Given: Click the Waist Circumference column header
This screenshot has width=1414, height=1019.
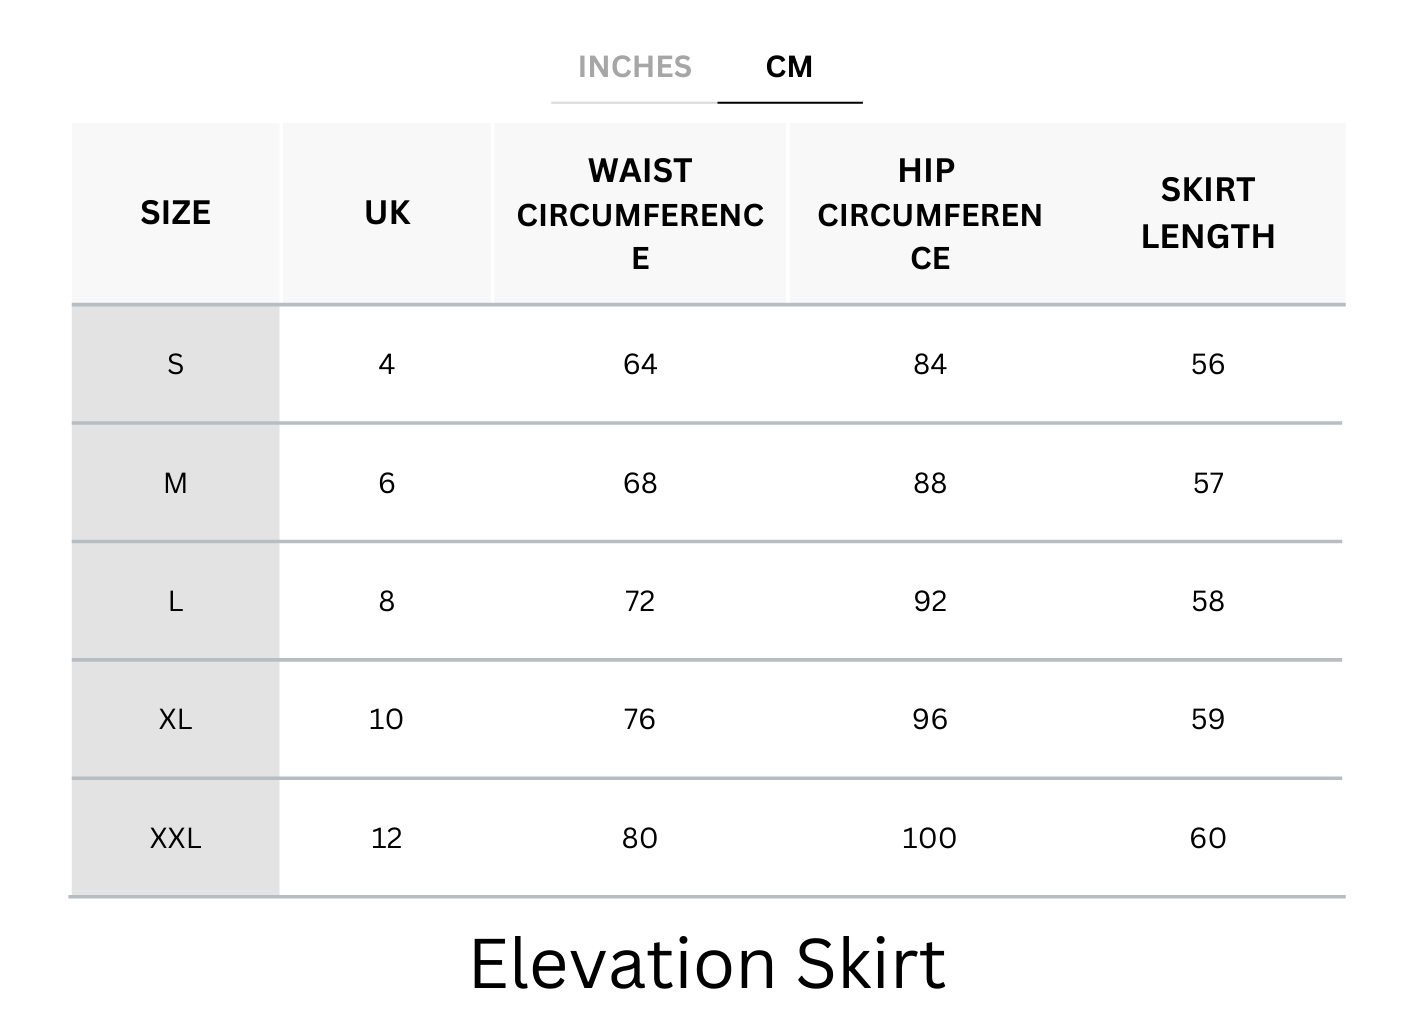Looking at the screenshot, I should point(640,214).
